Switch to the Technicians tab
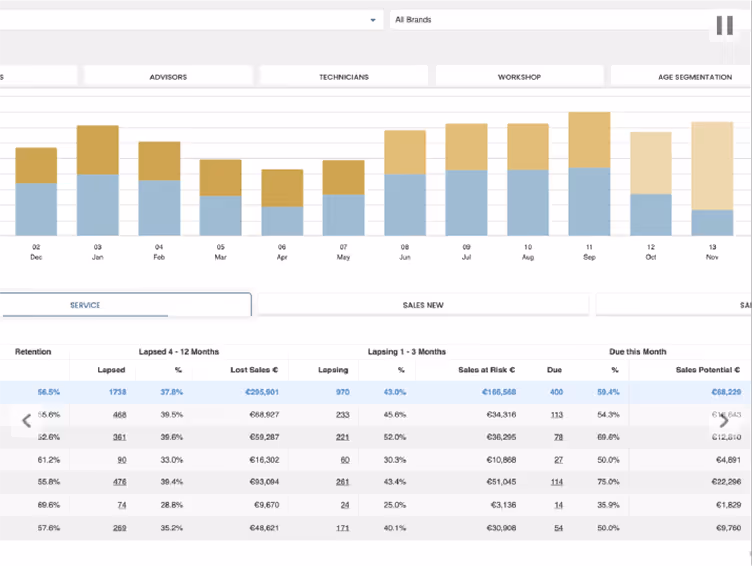752x566 pixels. 344,77
